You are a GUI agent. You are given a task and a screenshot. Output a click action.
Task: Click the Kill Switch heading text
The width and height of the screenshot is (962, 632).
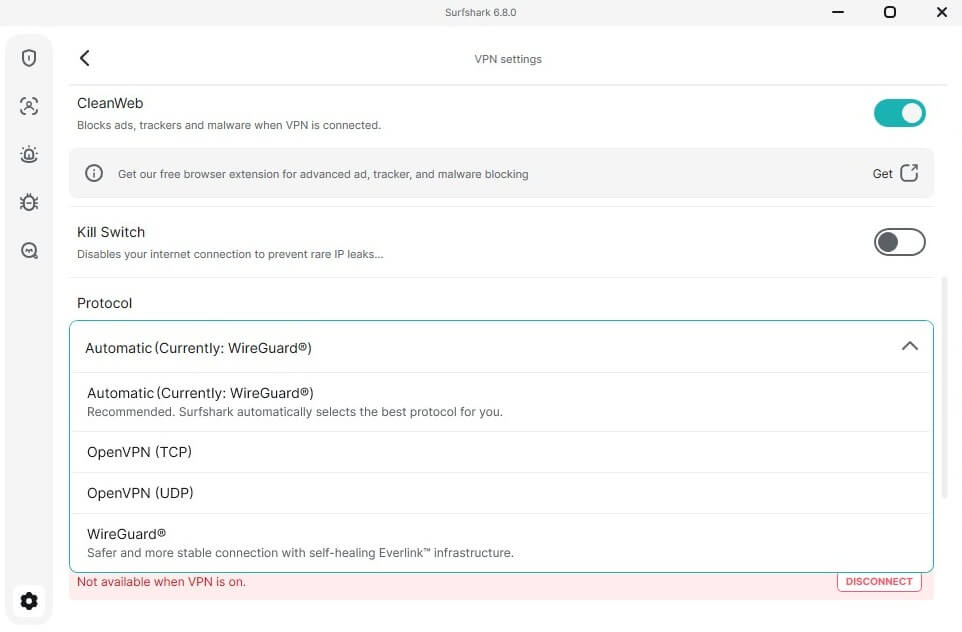[111, 232]
